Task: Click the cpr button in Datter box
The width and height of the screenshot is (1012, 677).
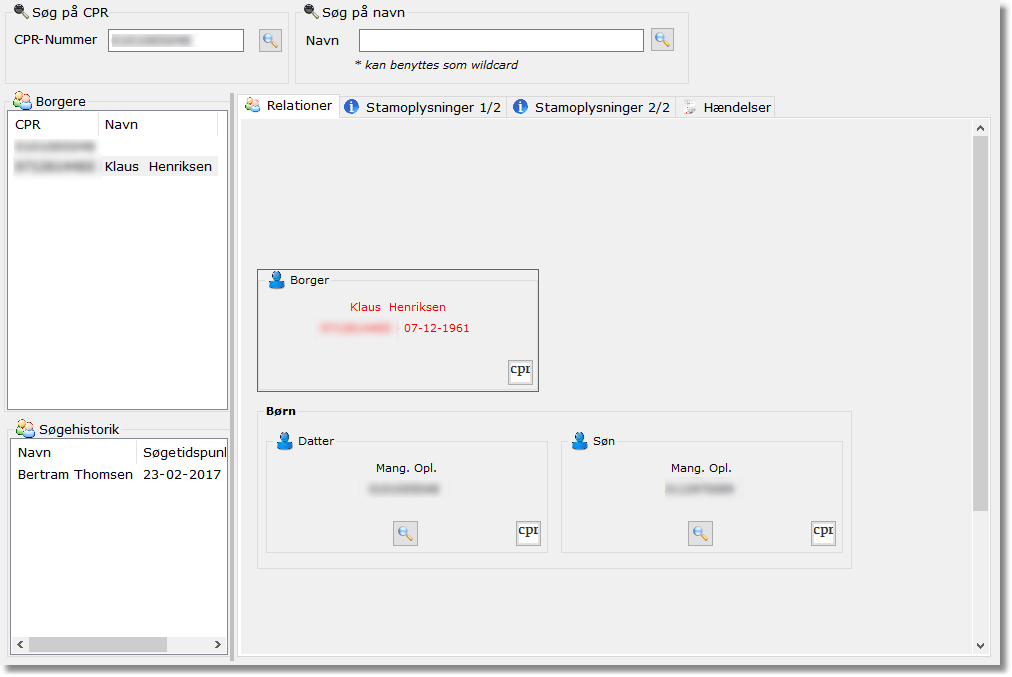Action: click(528, 533)
